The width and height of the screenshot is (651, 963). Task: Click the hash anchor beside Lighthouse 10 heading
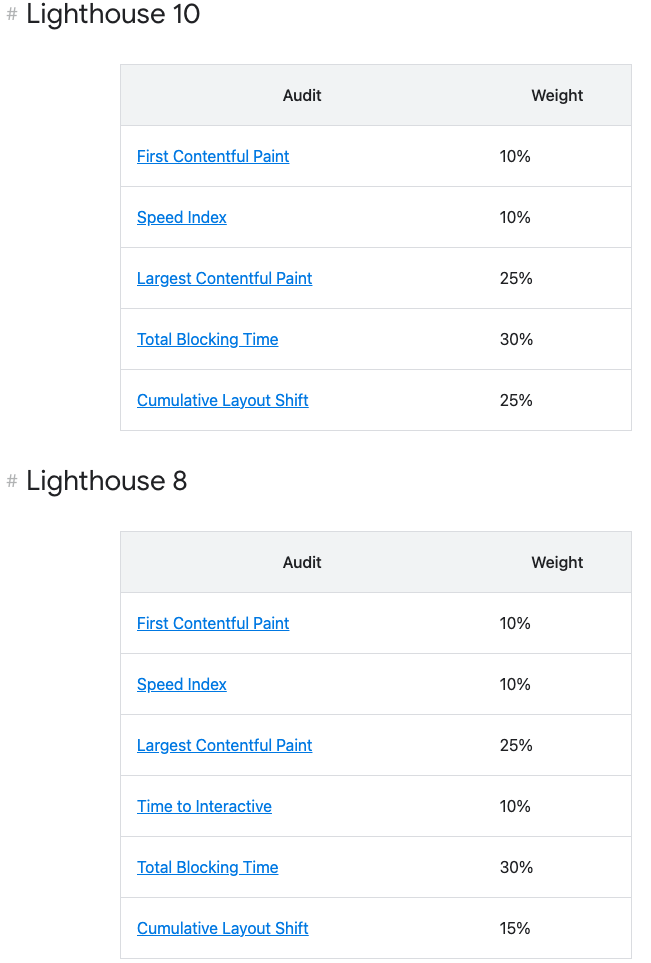(12, 15)
